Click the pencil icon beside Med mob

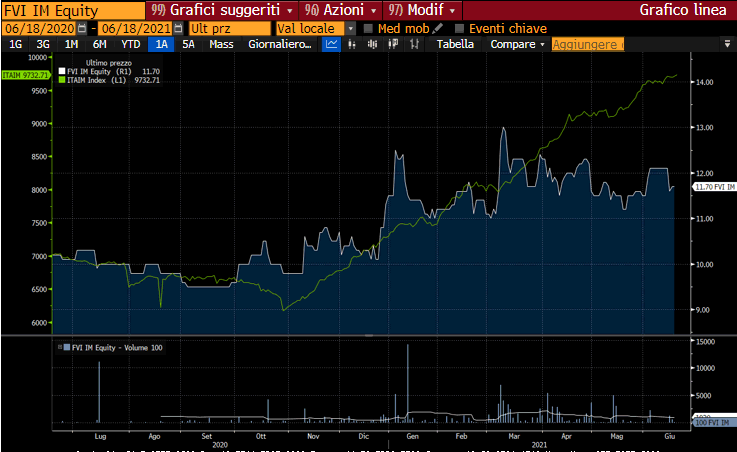click(x=438, y=28)
